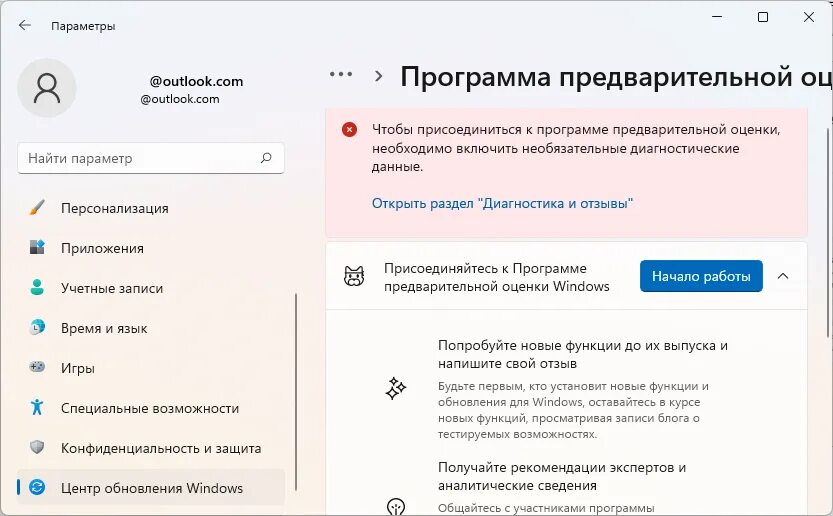The image size is (833, 516).
Task: Click Попробуйте новые функции heading text
Action: (x=582, y=354)
